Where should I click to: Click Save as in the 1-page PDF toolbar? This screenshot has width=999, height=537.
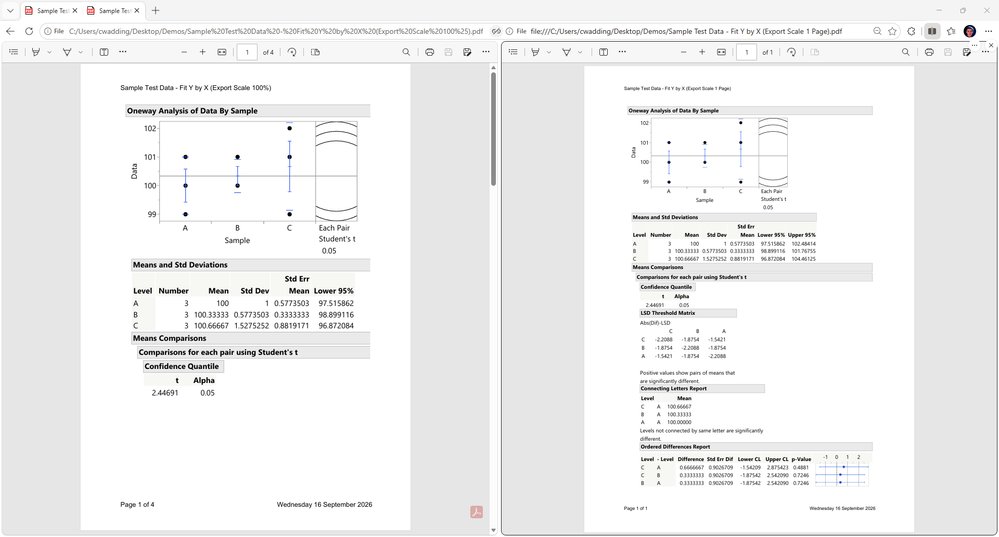pyautogui.click(x=967, y=52)
